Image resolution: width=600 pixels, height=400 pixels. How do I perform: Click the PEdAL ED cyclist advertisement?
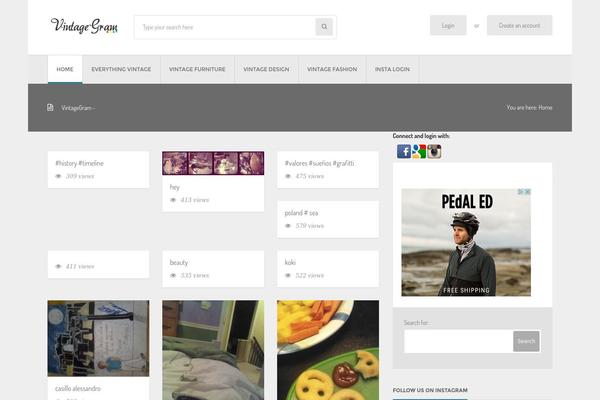pyautogui.click(x=466, y=242)
